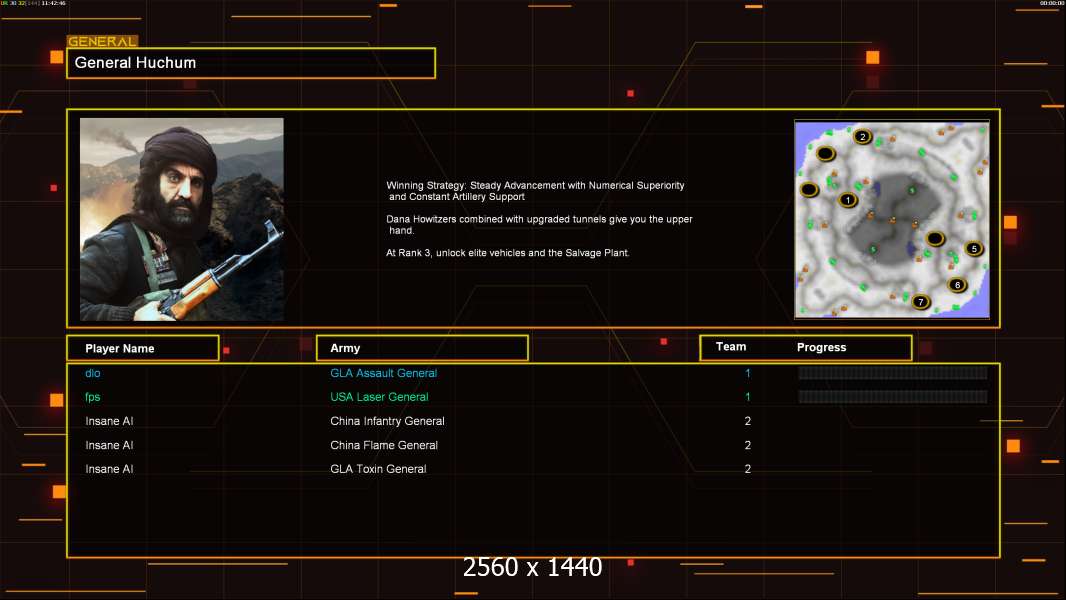Click the Rank 3 Salvage Plant tip
The image size is (1066, 600).
[508, 253]
